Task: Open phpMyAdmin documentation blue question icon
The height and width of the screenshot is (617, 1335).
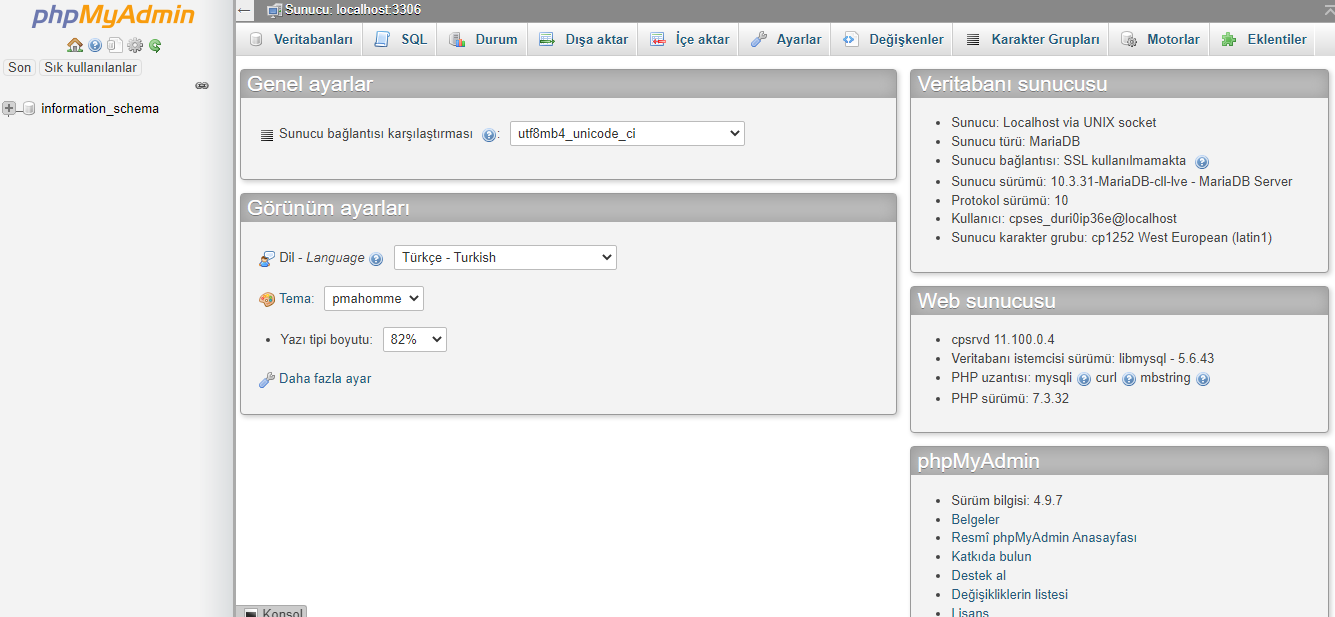Action: [95, 45]
